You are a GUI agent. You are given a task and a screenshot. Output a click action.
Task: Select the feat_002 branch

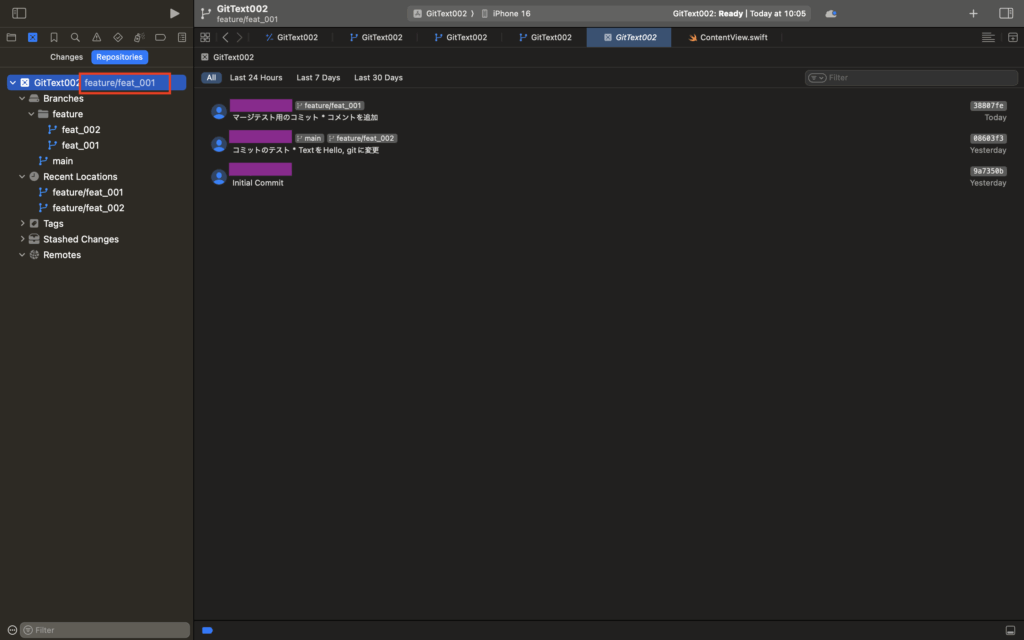tap(81, 129)
